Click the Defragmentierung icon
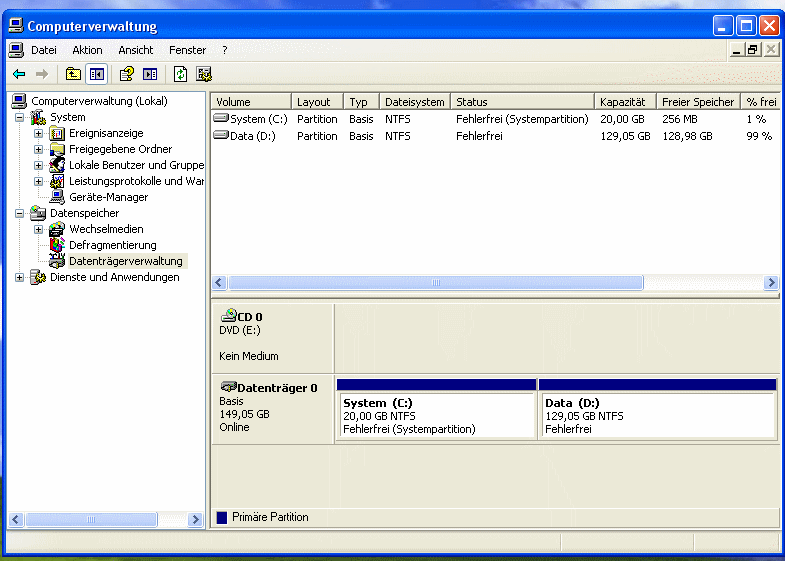 [x=57, y=245]
